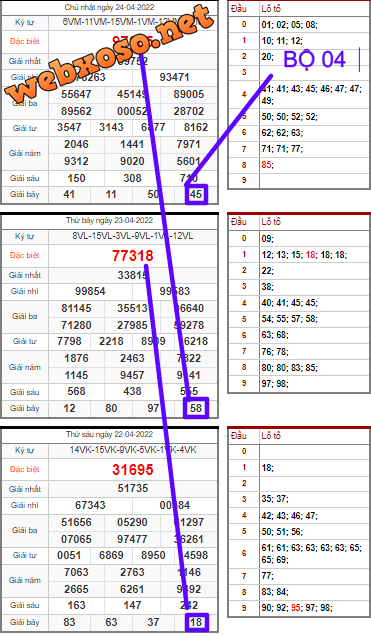Click the header 'Chủ nhật ngày 24-04-2022'
The image size is (371, 636).
click(x=109, y=8)
